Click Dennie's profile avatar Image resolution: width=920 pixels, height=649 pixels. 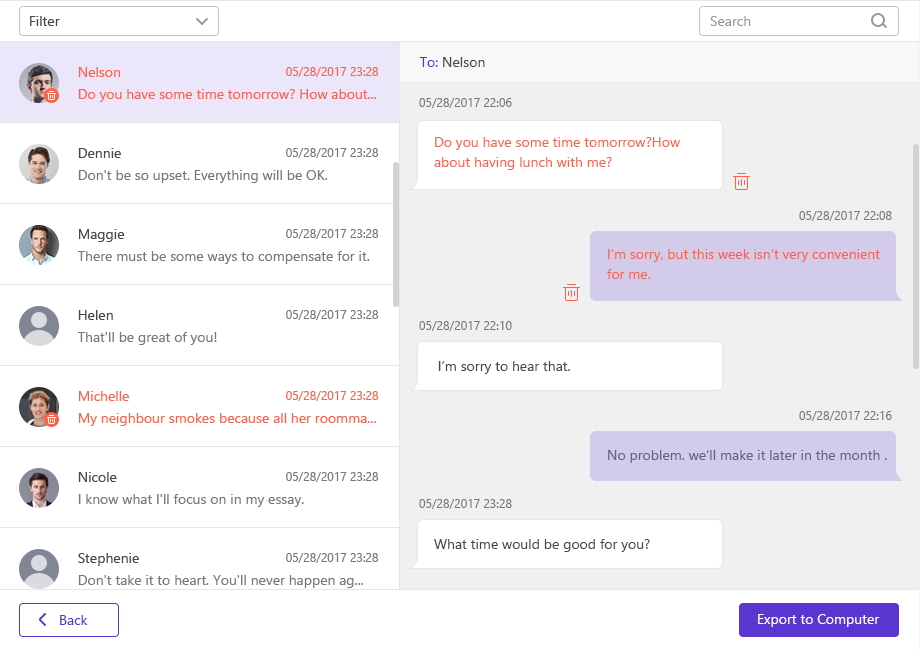tap(39, 164)
